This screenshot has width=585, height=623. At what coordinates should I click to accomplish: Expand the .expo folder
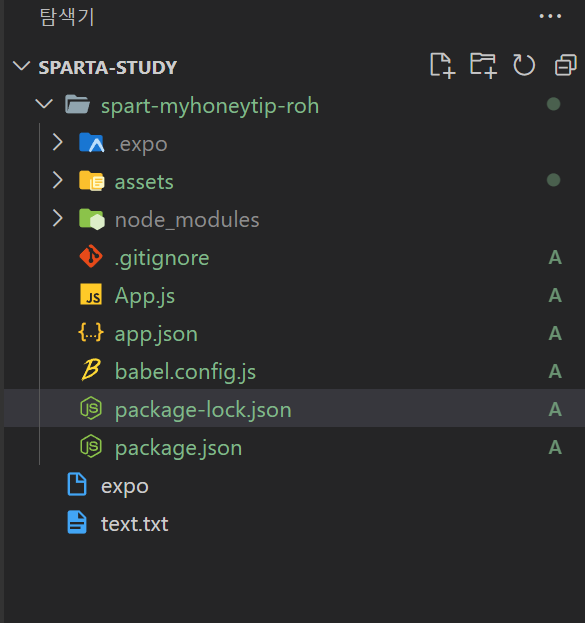[58, 142]
